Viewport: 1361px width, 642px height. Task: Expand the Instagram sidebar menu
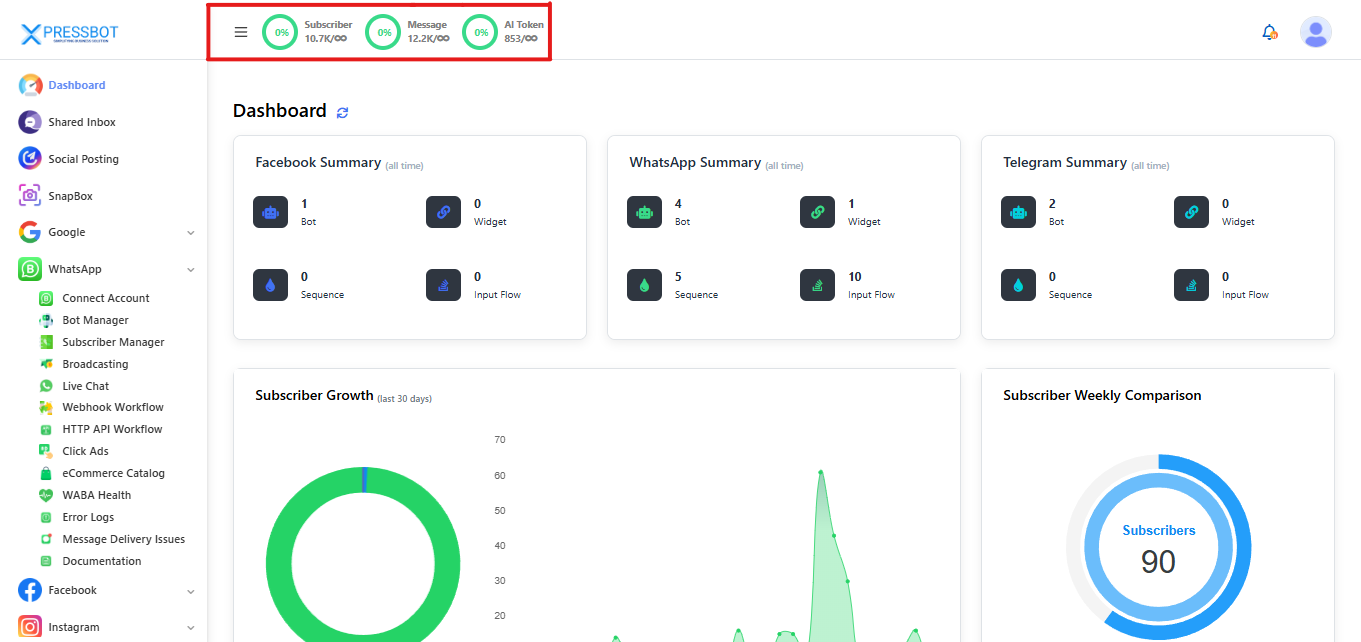[x=190, y=628]
